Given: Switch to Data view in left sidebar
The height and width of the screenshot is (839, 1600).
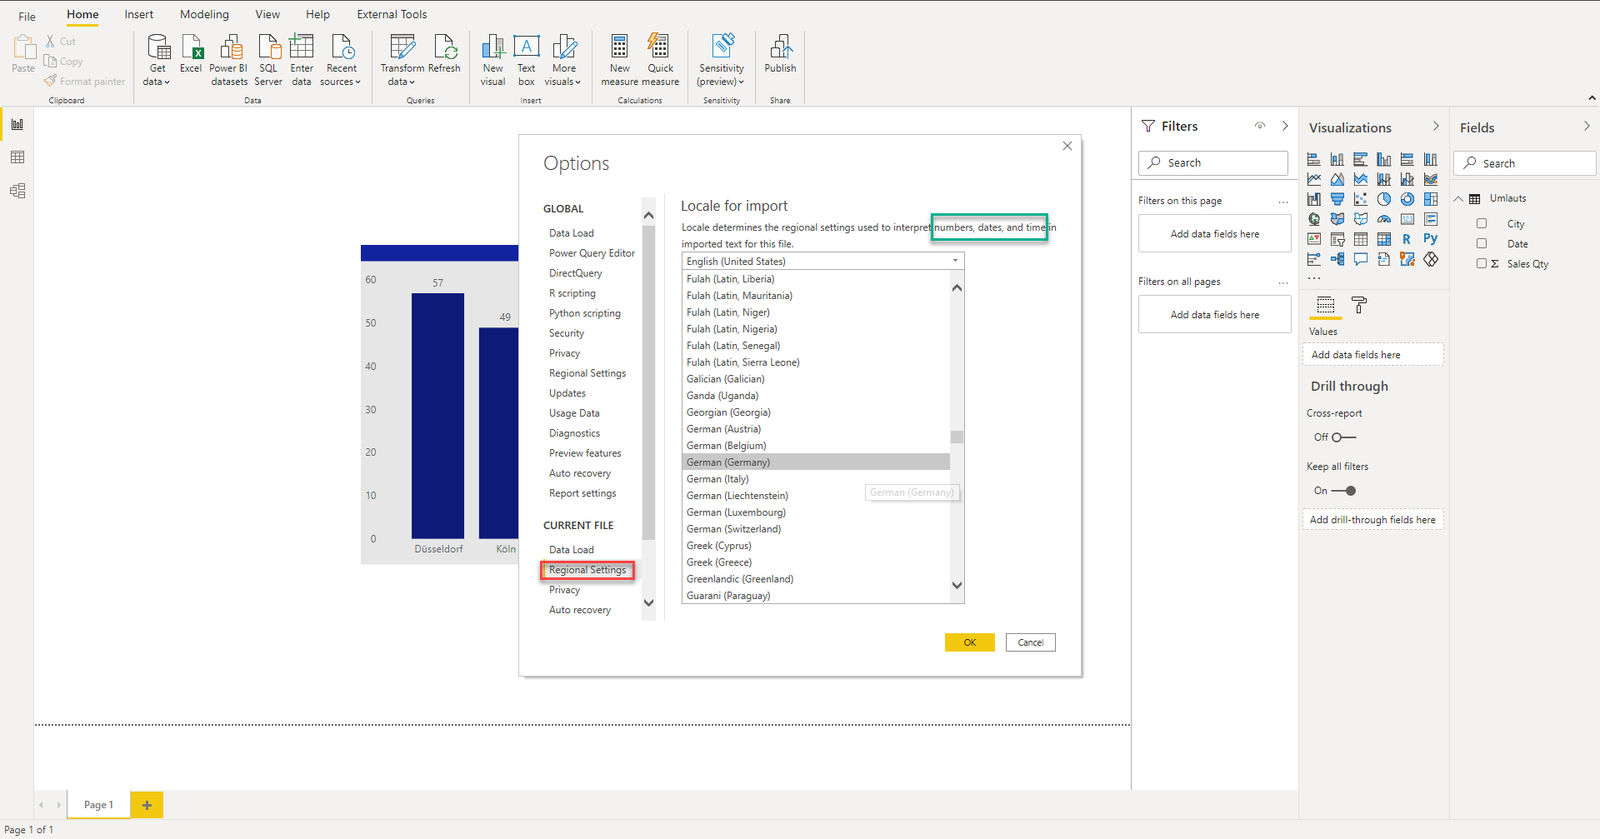Looking at the screenshot, I should coord(17,157).
